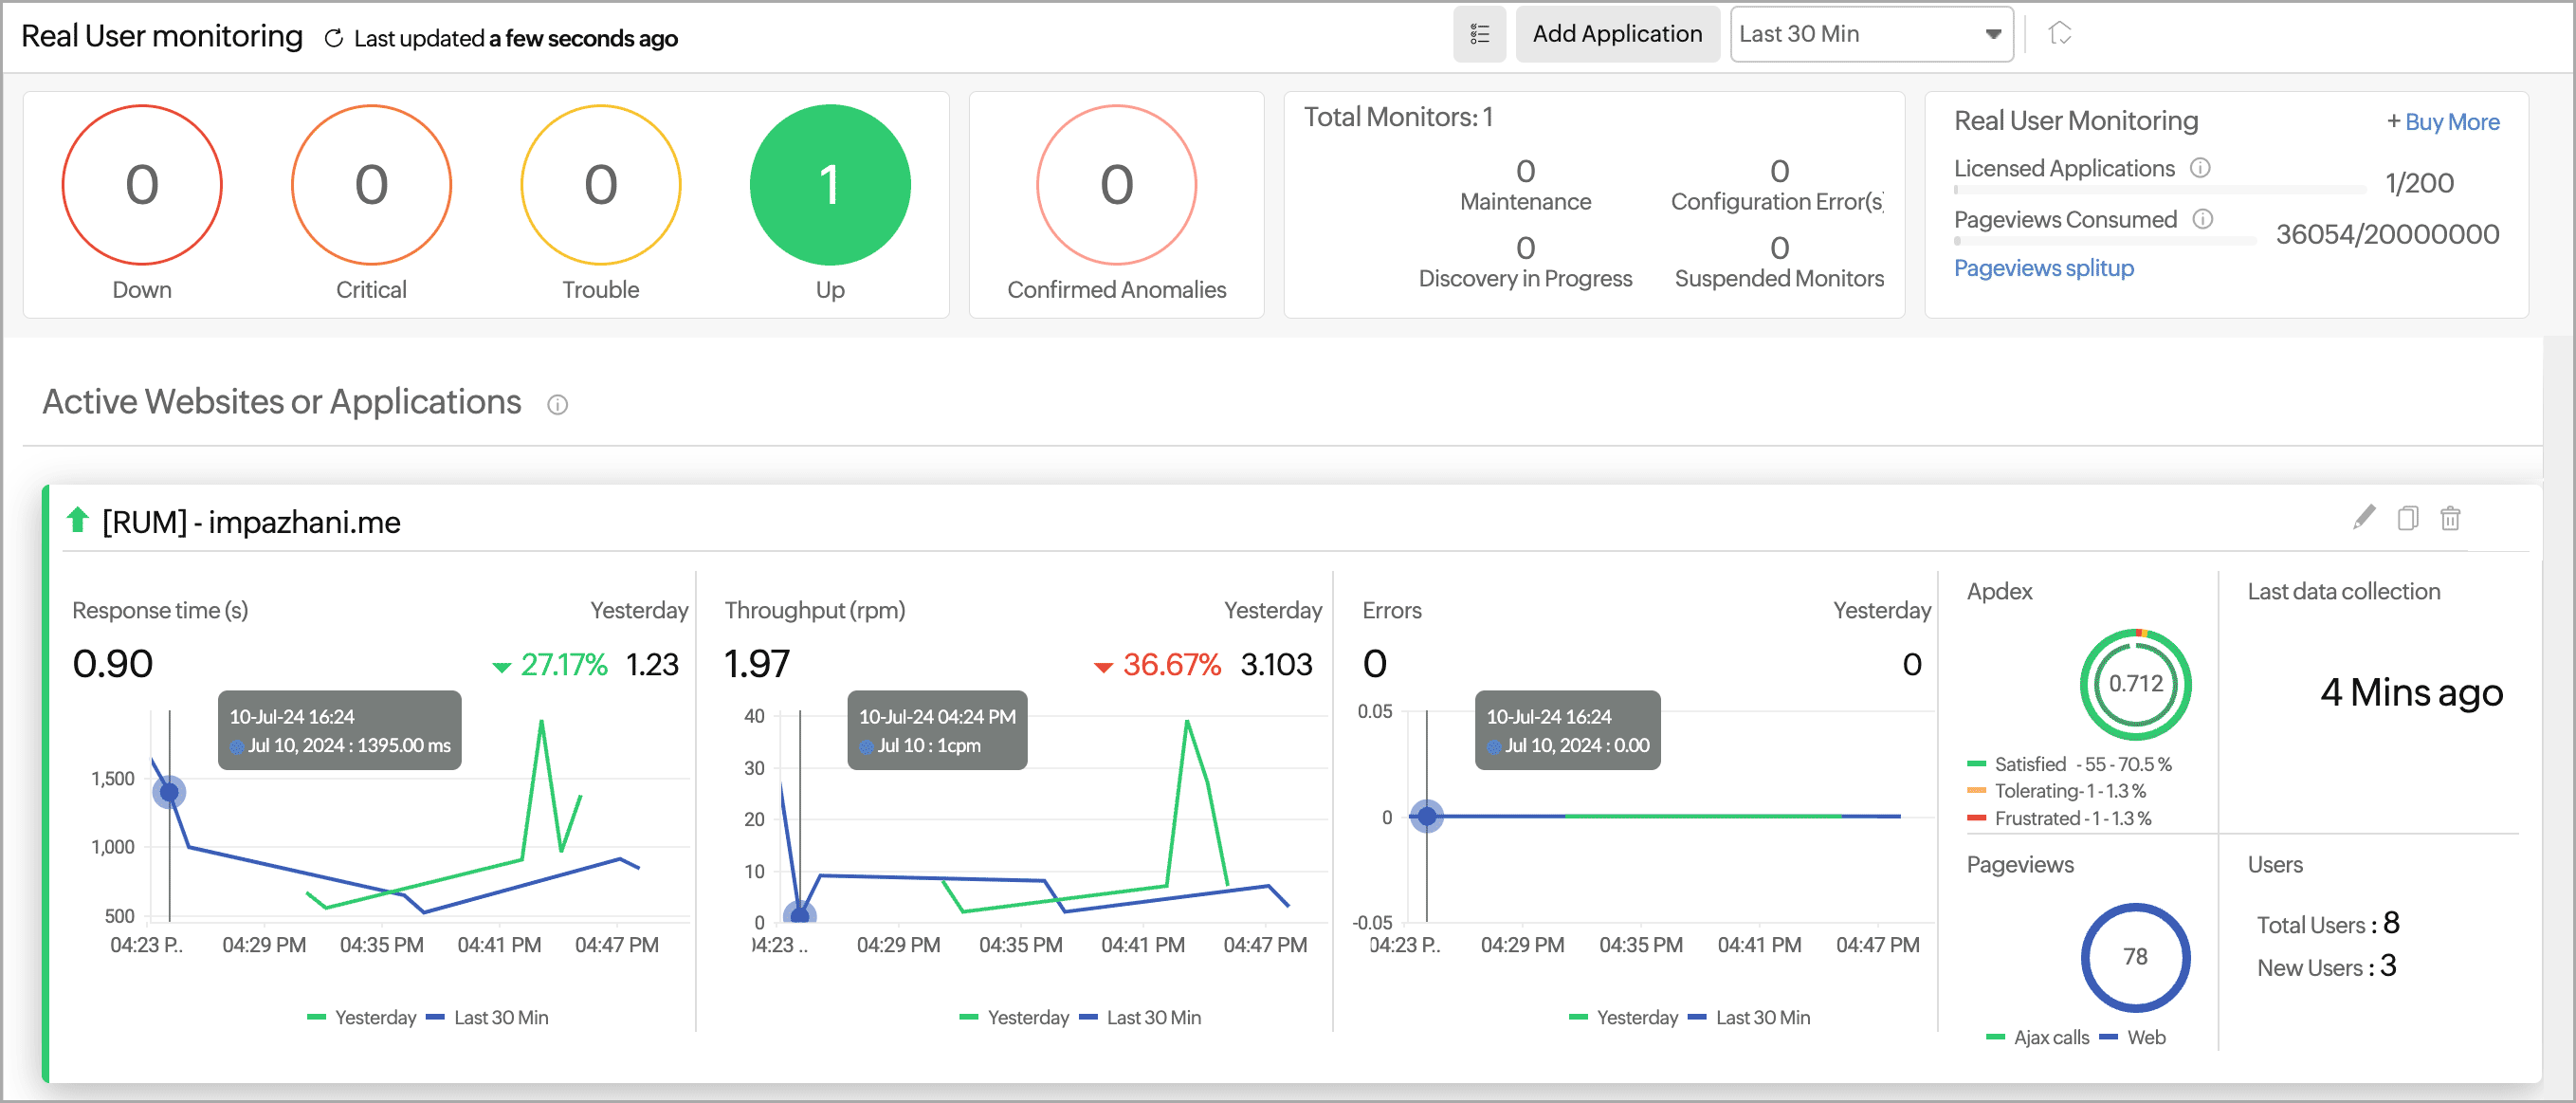Select the Critical status circle
The width and height of the screenshot is (2576, 1103).
(371, 185)
